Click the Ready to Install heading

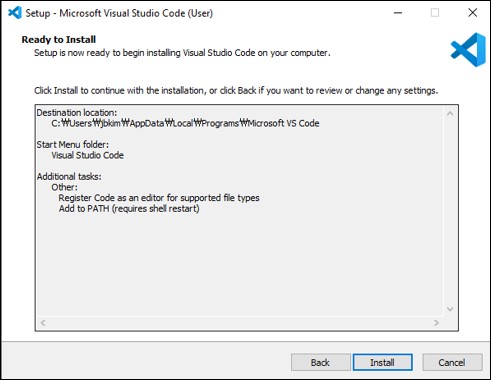(x=59, y=40)
